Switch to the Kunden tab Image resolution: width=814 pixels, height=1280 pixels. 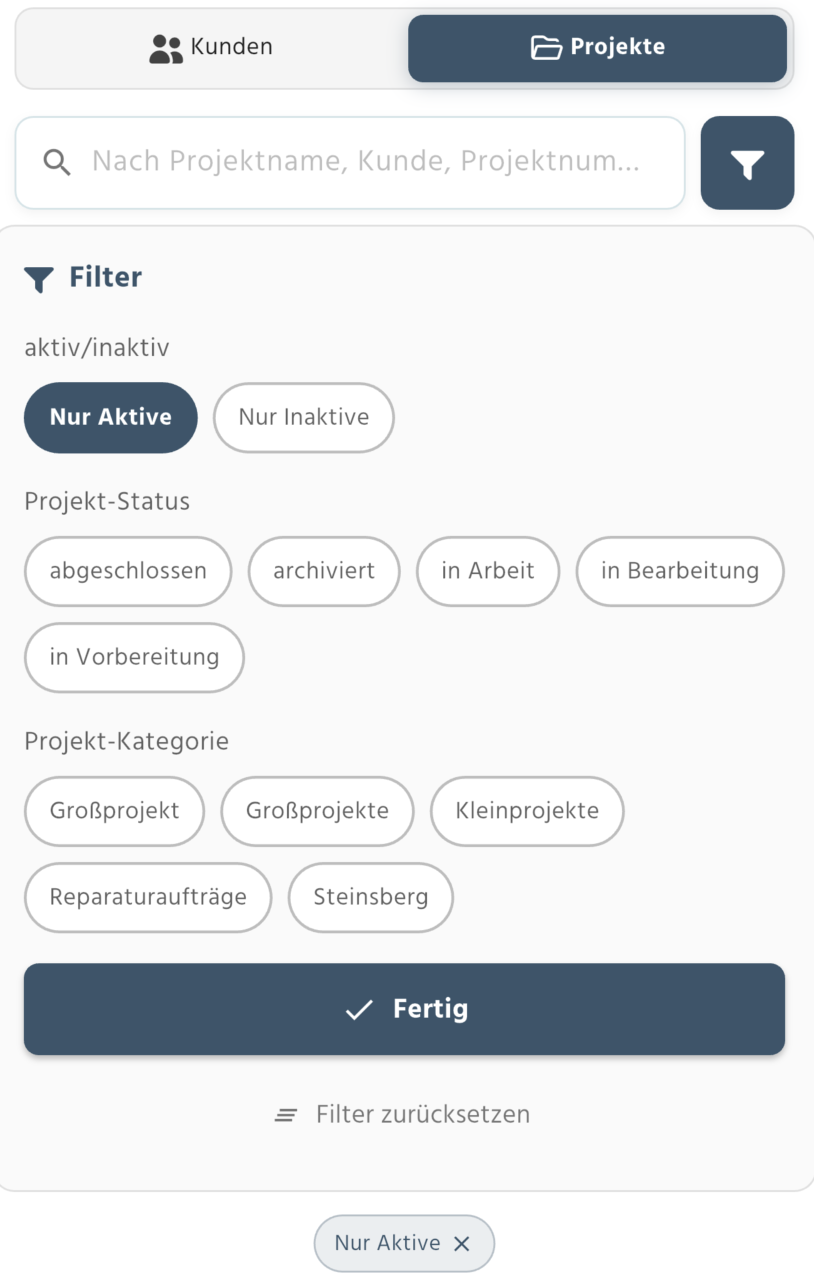[x=211, y=48]
